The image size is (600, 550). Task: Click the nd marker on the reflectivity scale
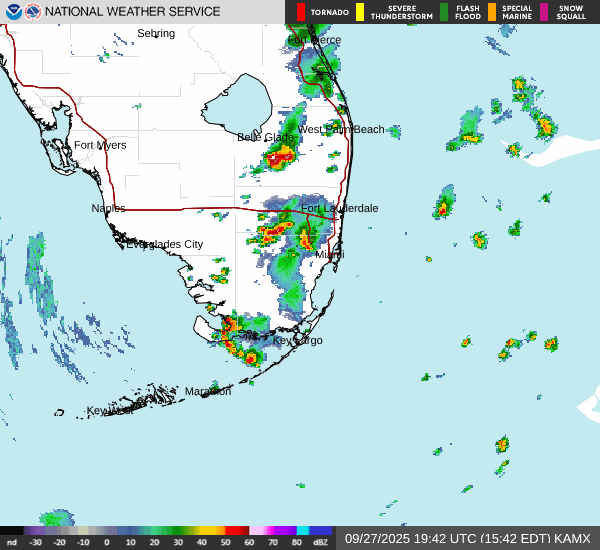[11, 541]
